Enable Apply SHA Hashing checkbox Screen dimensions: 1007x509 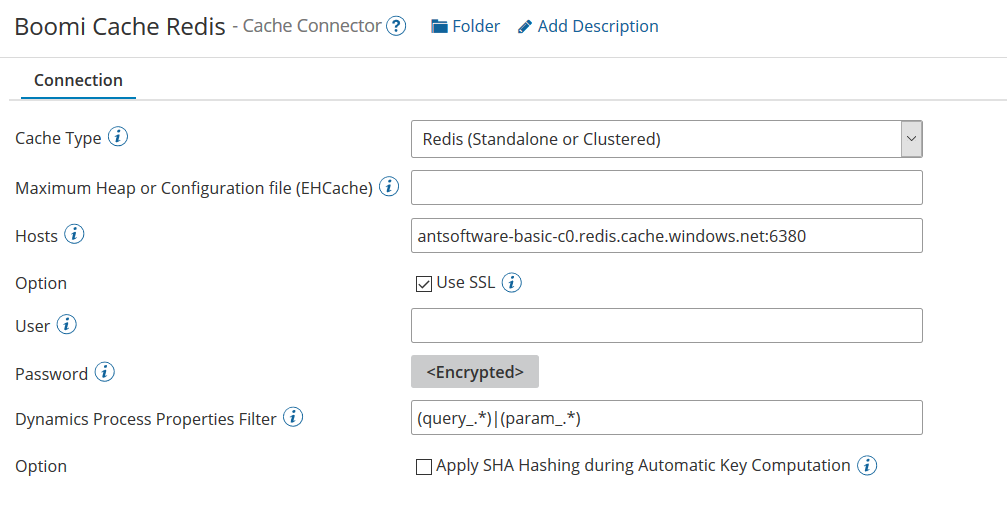tap(423, 466)
